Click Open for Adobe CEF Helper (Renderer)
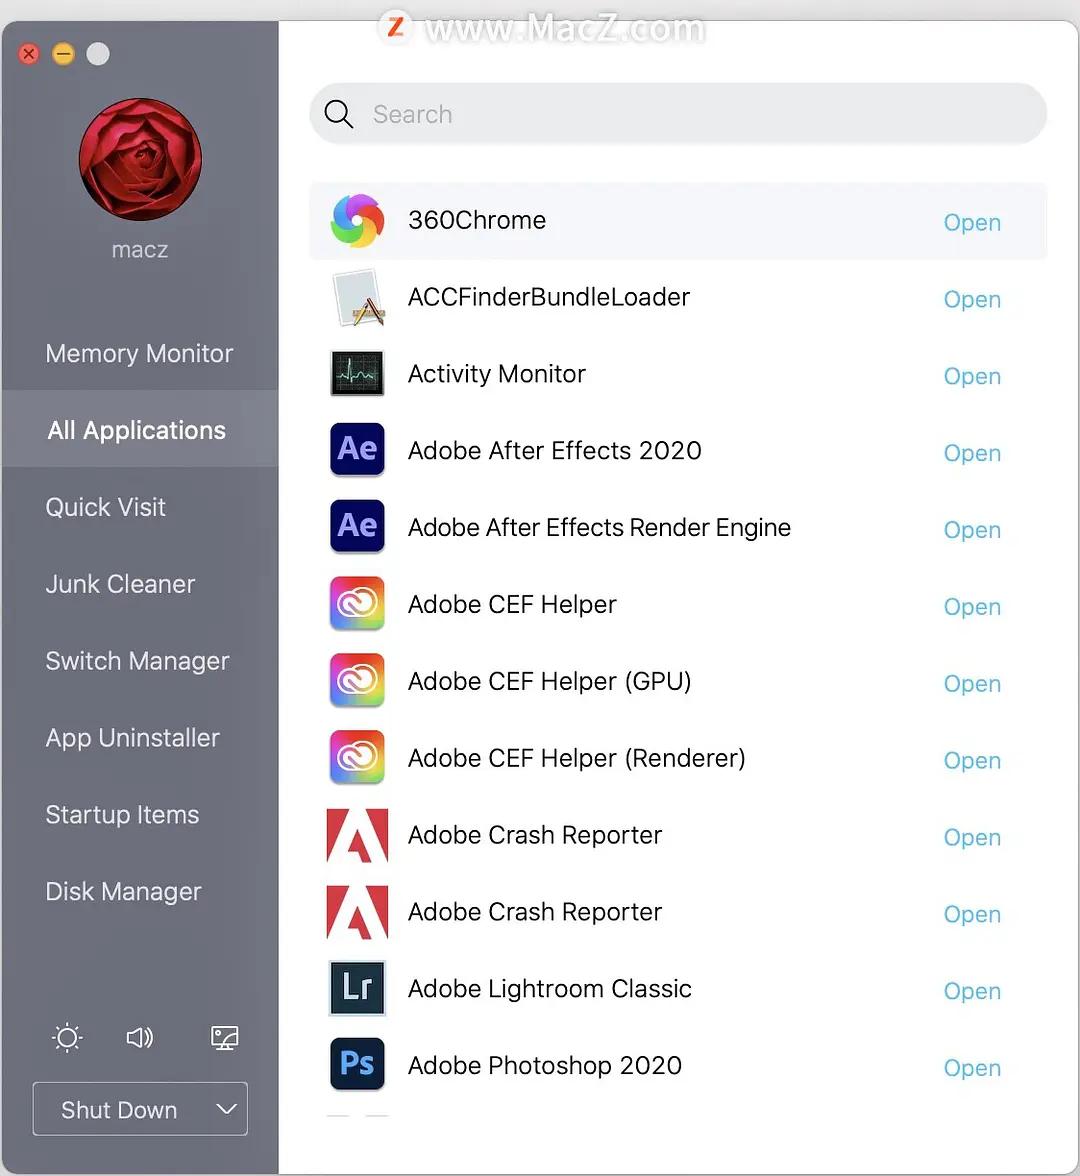 pos(972,760)
